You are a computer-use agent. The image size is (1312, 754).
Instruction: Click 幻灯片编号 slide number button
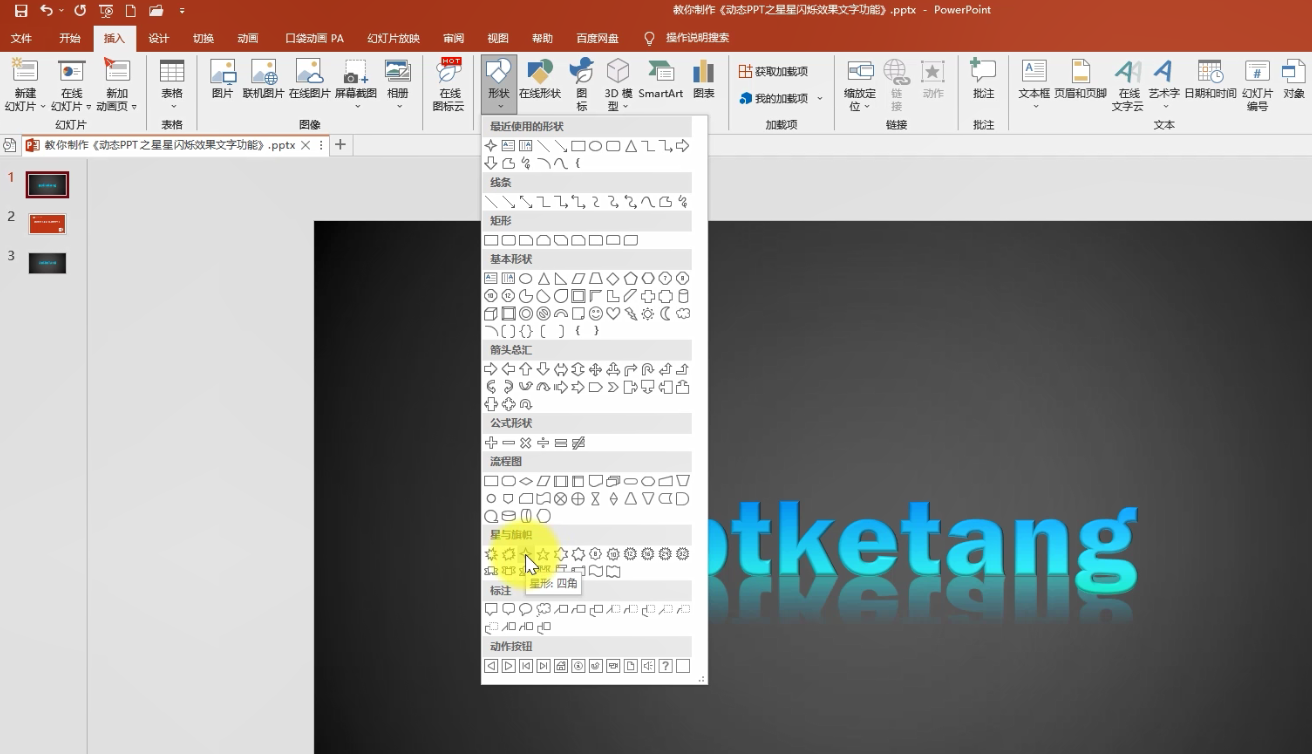pyautogui.click(x=1257, y=84)
